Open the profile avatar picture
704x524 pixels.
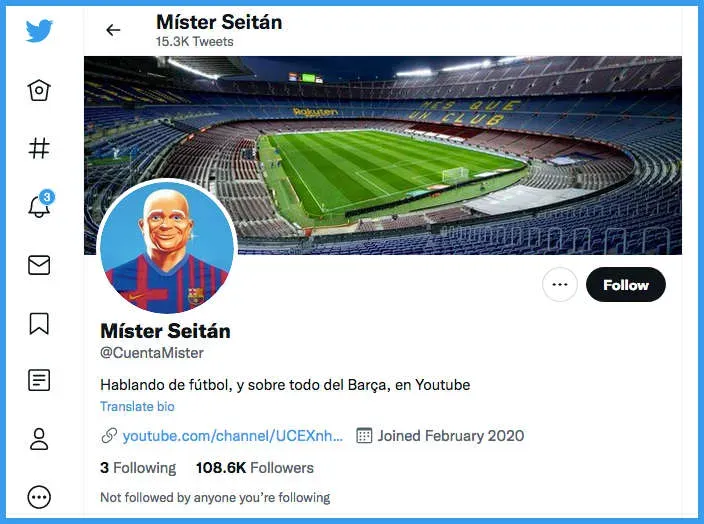tap(166, 249)
